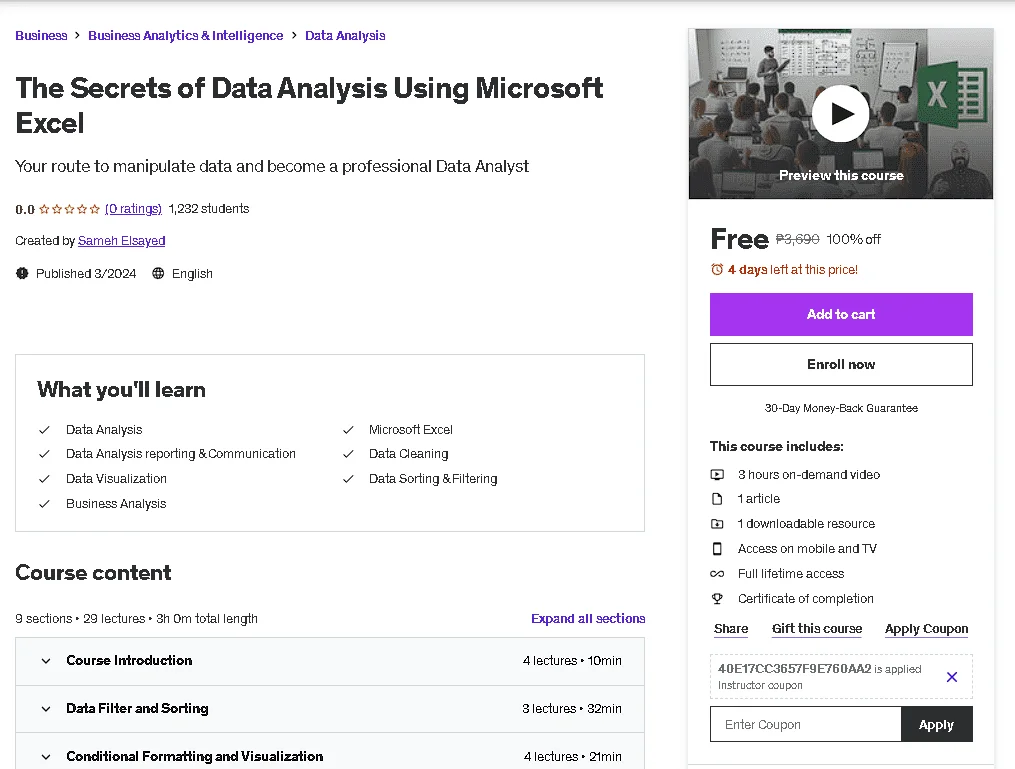Click checkmark beside Data Analysis reporting & Communication
This screenshot has width=1015, height=769.
(44, 454)
